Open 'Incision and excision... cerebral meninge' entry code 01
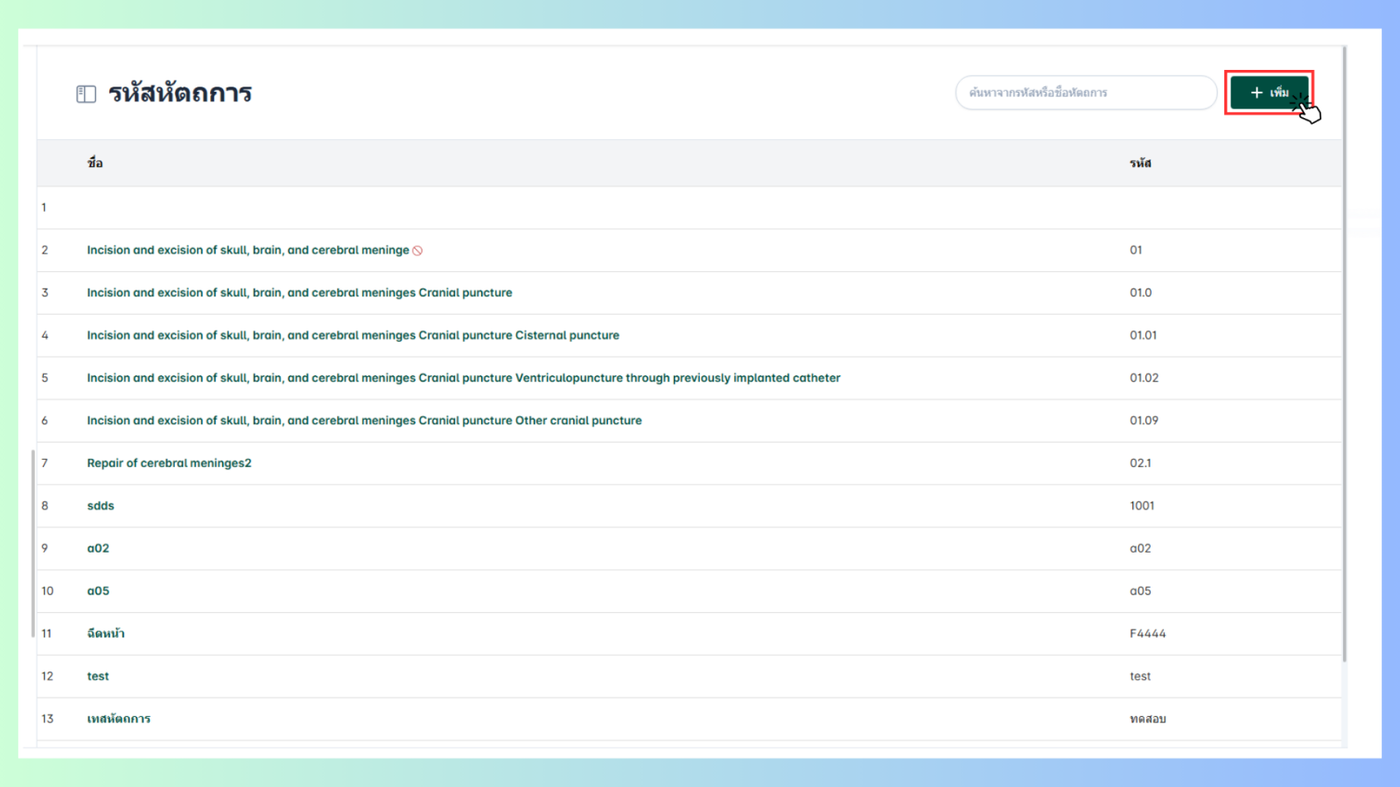 [x=248, y=250]
